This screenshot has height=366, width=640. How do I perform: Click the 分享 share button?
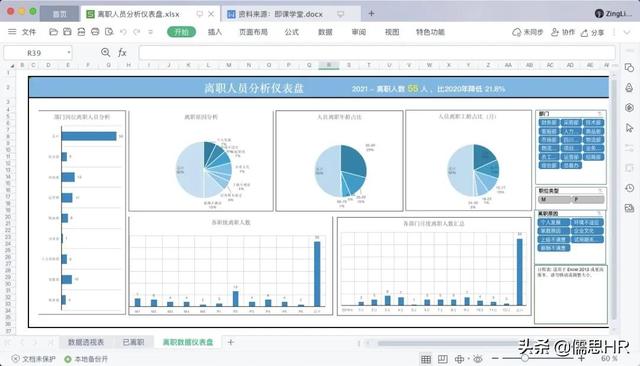pyautogui.click(x=592, y=33)
